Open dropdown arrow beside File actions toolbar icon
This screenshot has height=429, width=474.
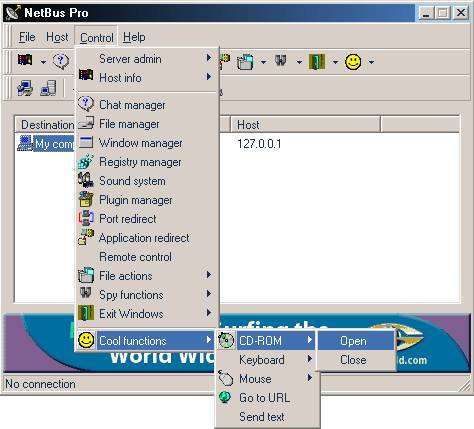coord(263,62)
